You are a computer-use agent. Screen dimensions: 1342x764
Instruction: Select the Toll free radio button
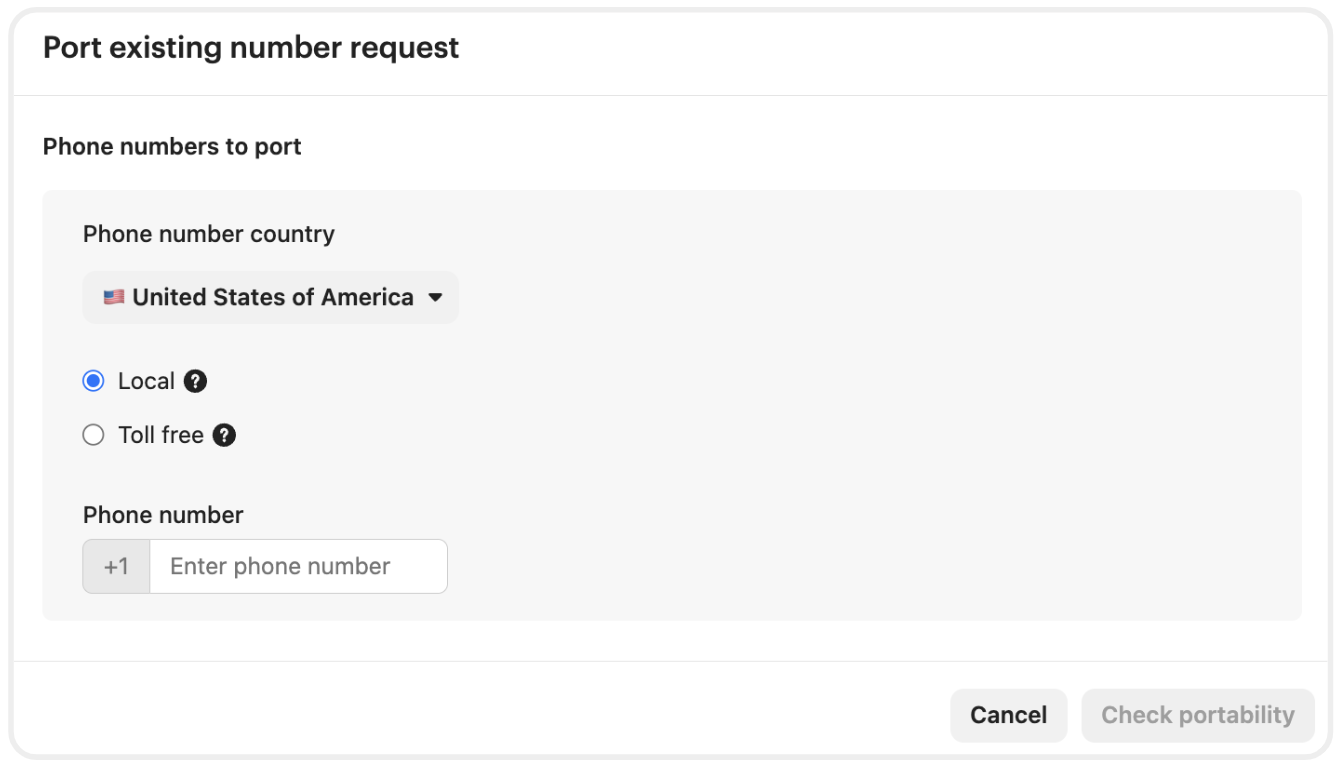(93, 435)
